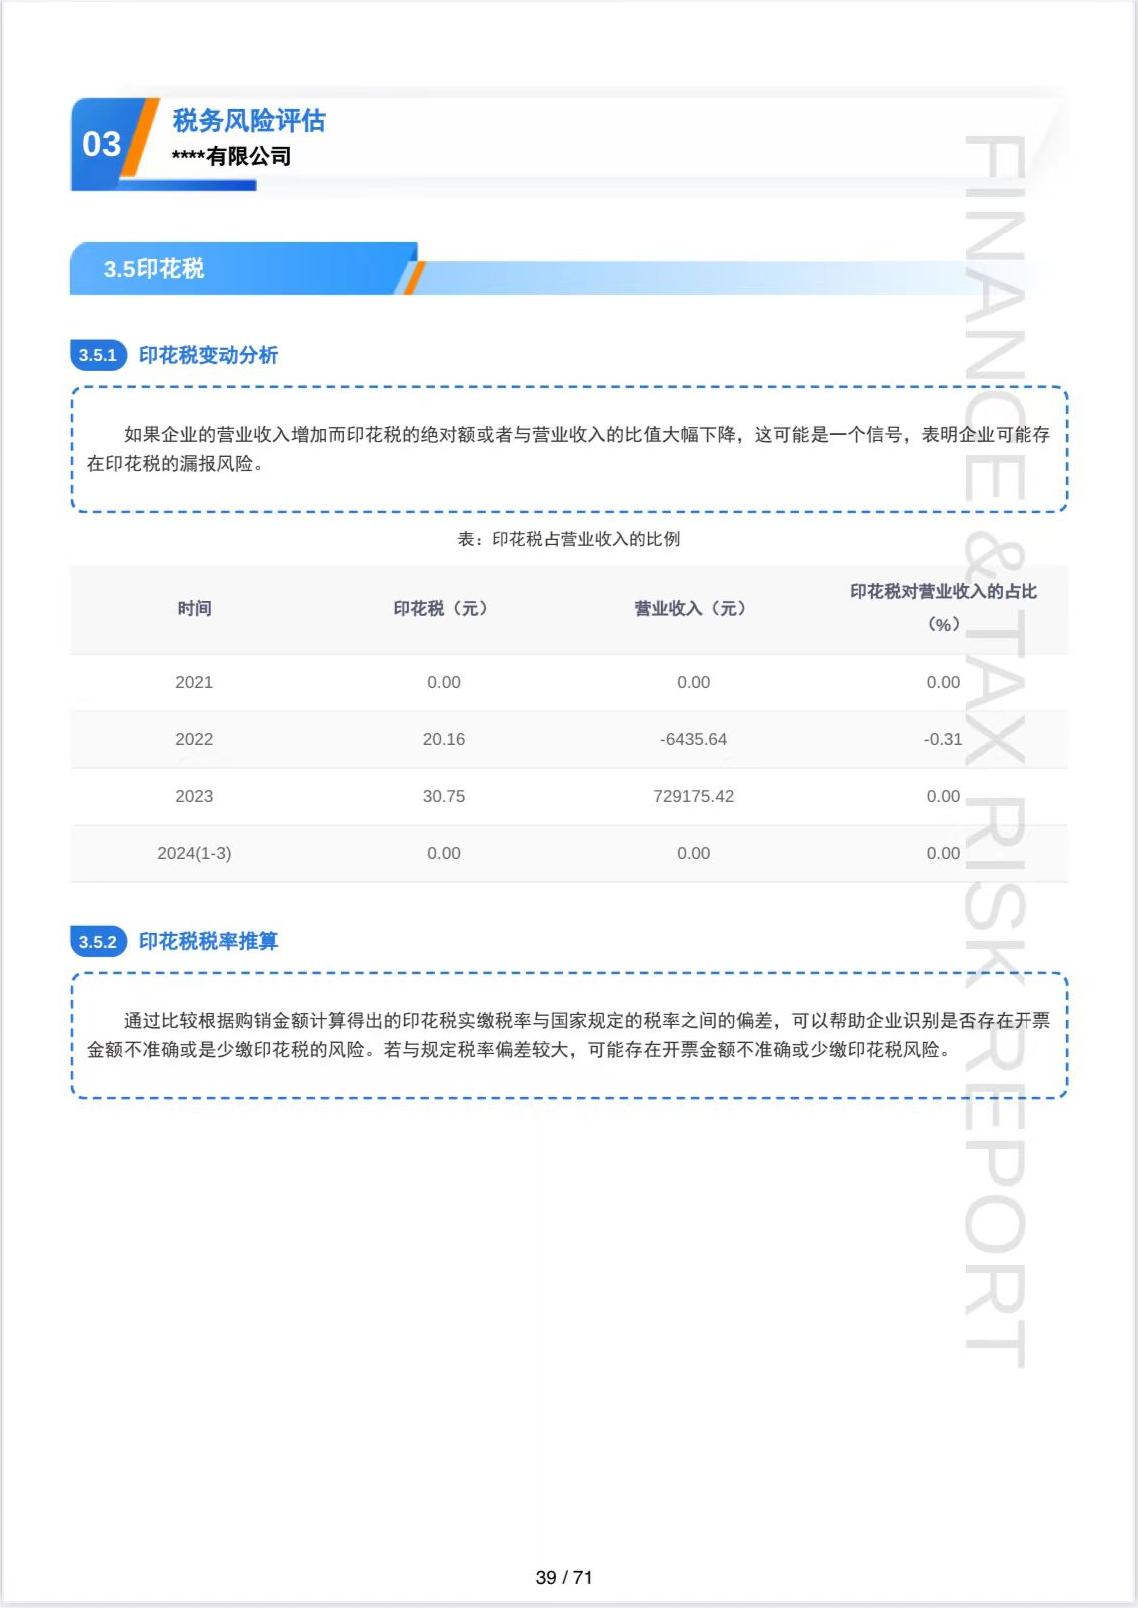
Task: Click the 729175.42 revenue value
Action: click(694, 796)
